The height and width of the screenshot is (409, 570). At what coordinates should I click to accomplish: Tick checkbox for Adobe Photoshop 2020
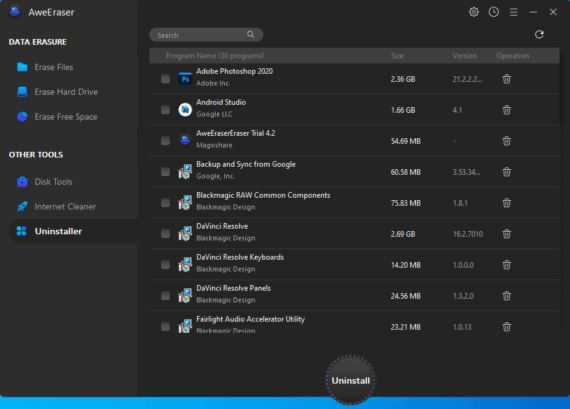165,79
